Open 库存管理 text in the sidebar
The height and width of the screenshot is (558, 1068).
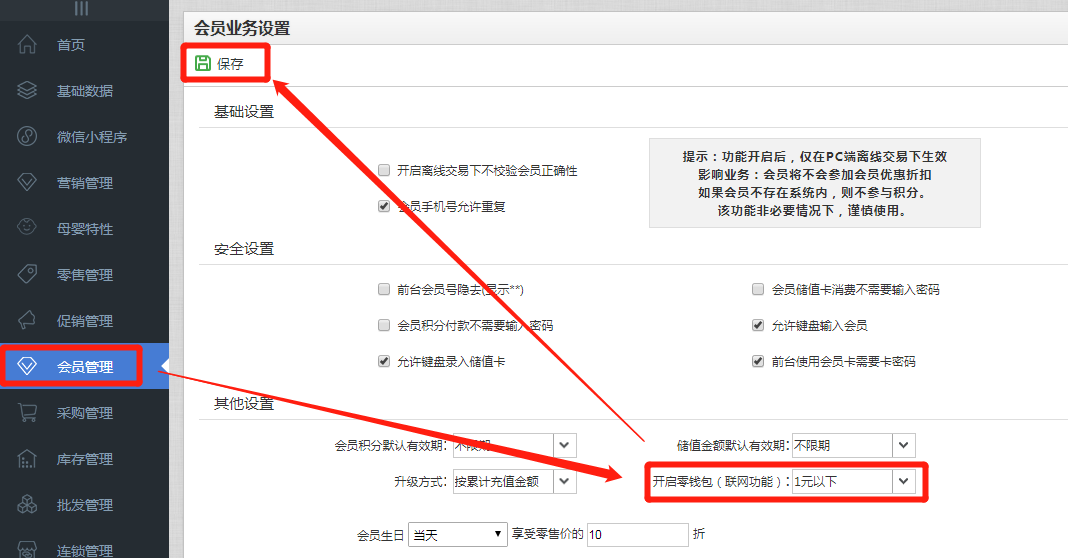pos(84,459)
